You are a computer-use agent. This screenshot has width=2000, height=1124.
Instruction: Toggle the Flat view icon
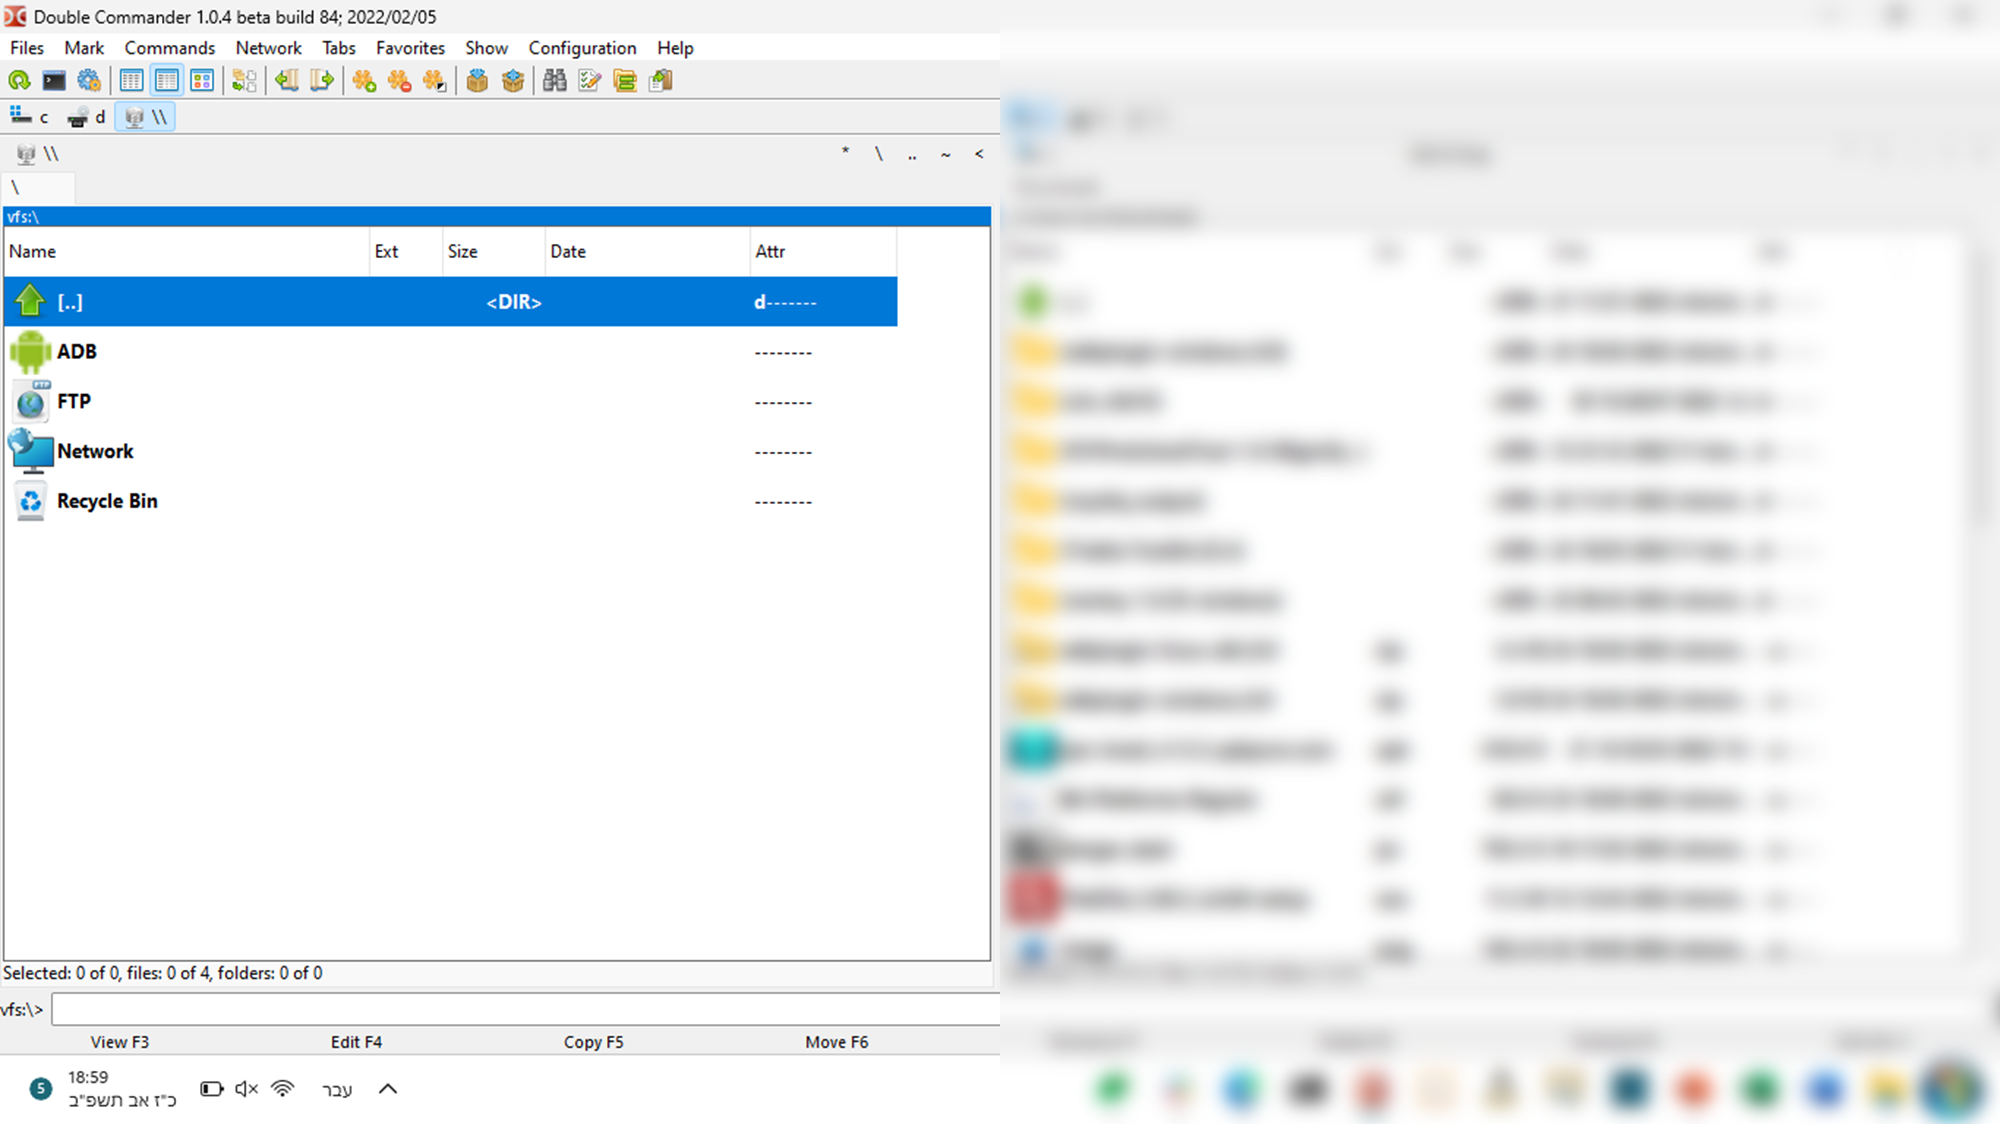point(244,81)
